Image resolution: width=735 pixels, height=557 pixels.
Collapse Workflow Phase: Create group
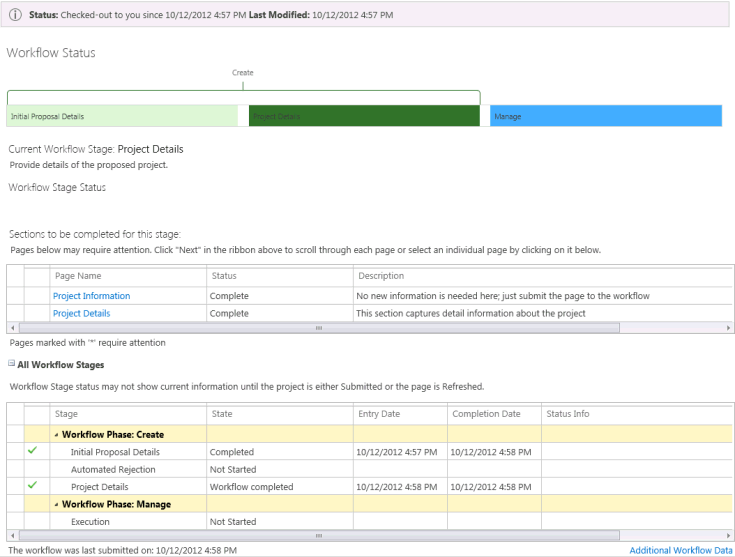(x=56, y=435)
